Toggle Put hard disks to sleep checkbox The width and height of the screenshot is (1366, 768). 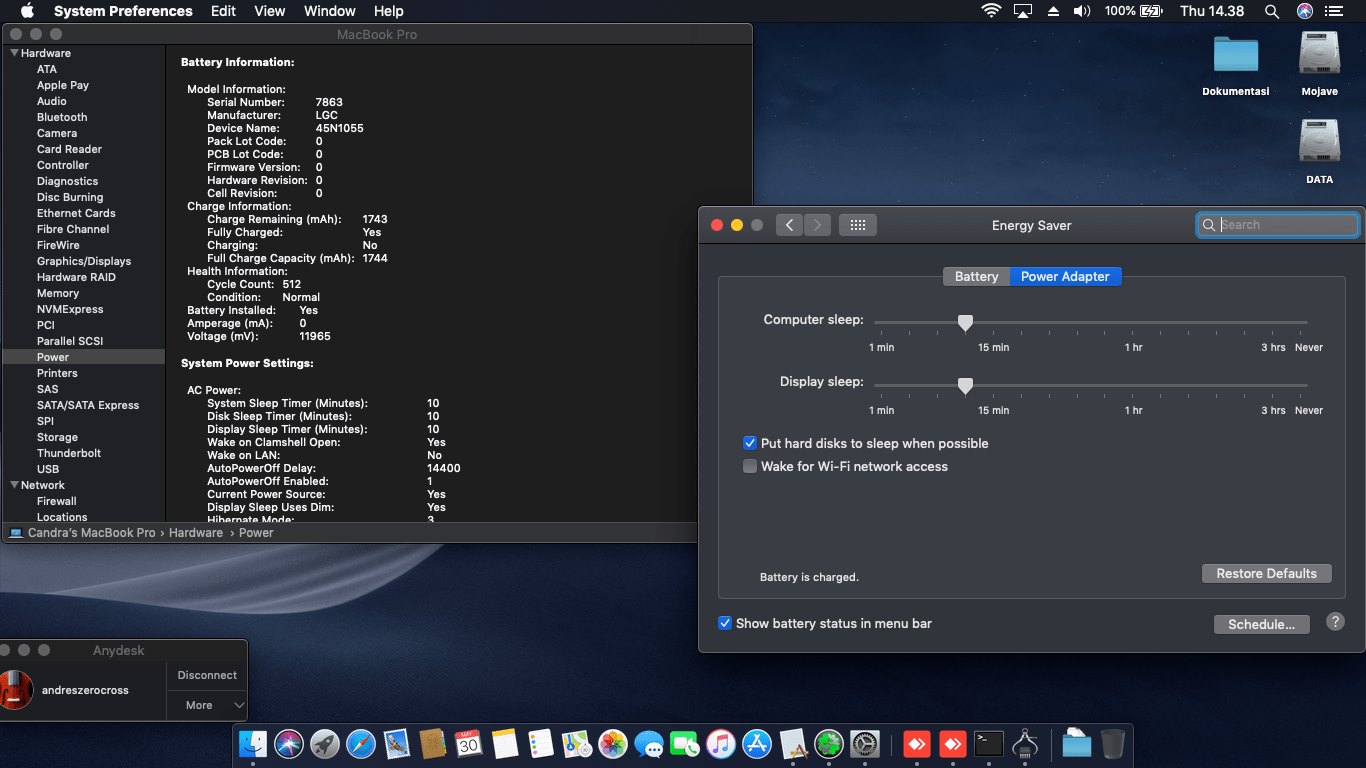click(750, 443)
